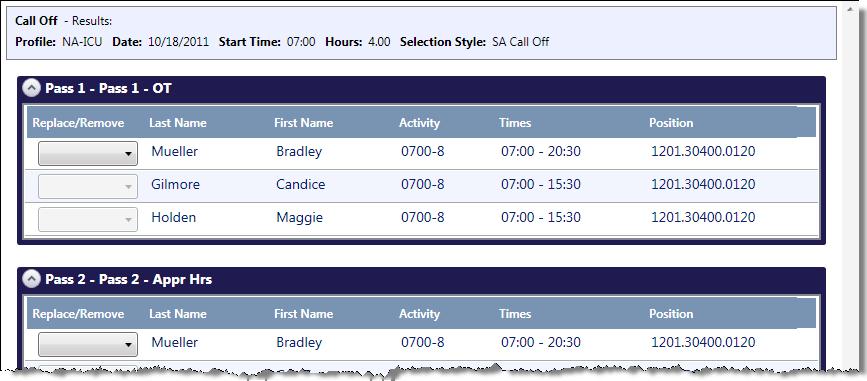Open Replace/Remove dropdown for Gilmore row
This screenshot has width=867, height=381.
87,186
